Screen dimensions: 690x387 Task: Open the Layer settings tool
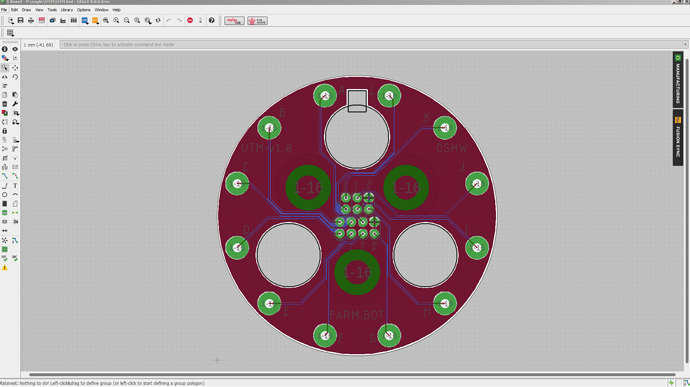[5, 58]
